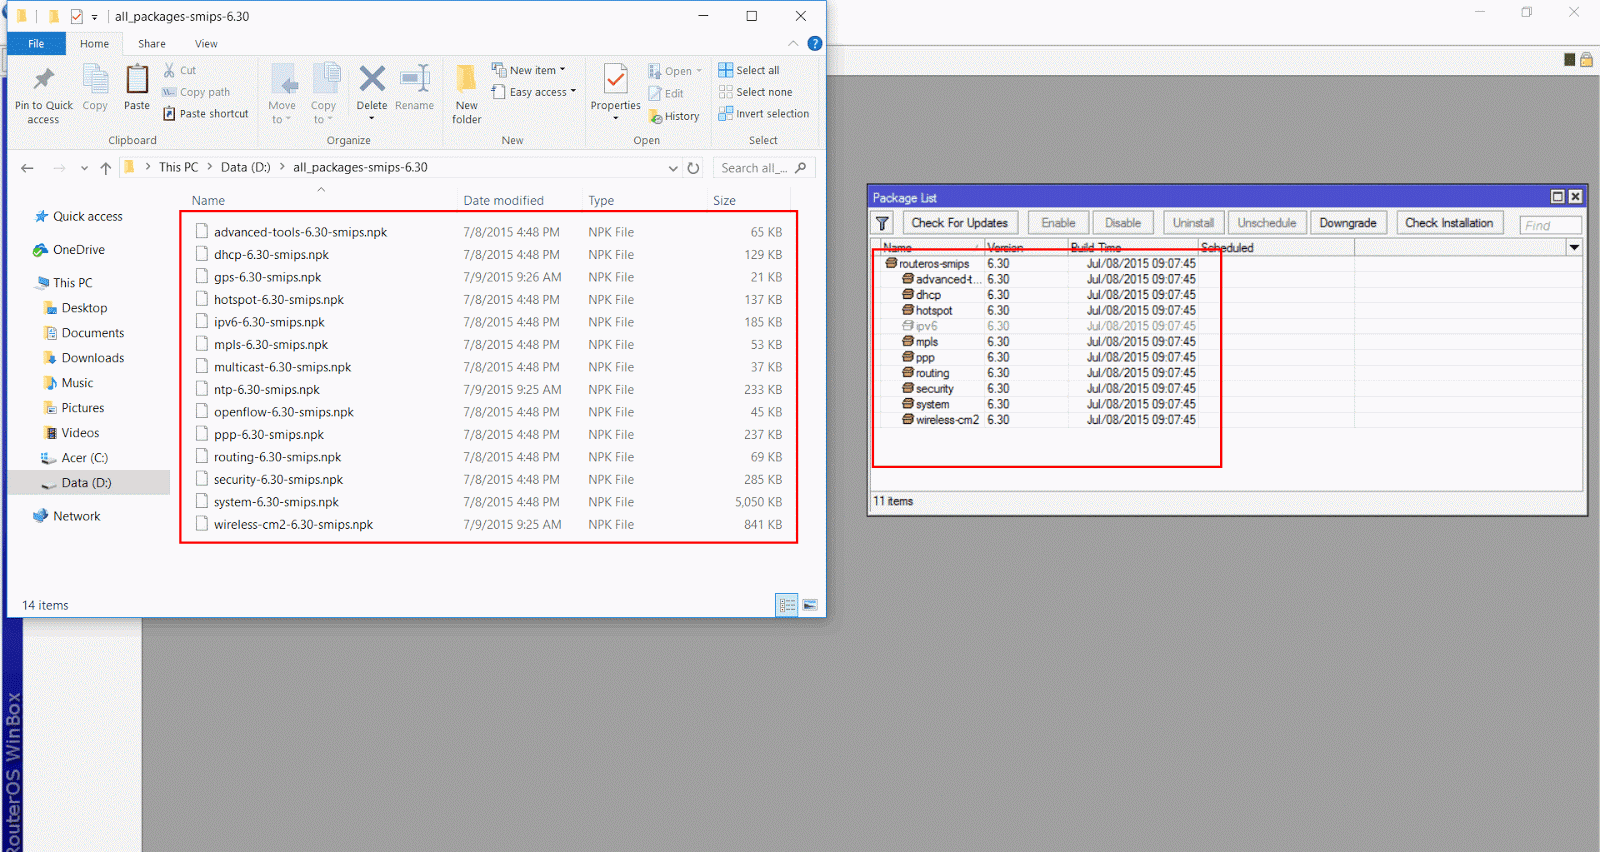
Task: Click Select none in ribbon
Action: (755, 92)
